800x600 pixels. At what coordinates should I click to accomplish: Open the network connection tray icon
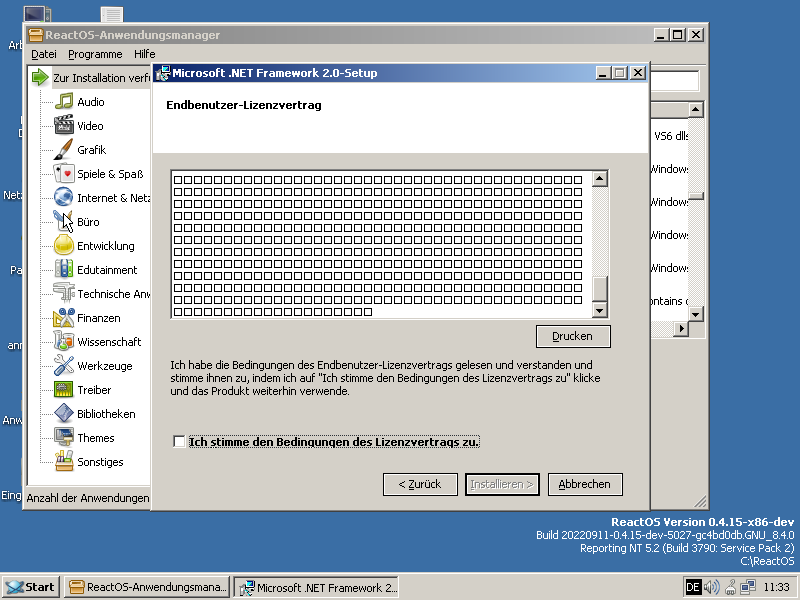tap(748, 587)
